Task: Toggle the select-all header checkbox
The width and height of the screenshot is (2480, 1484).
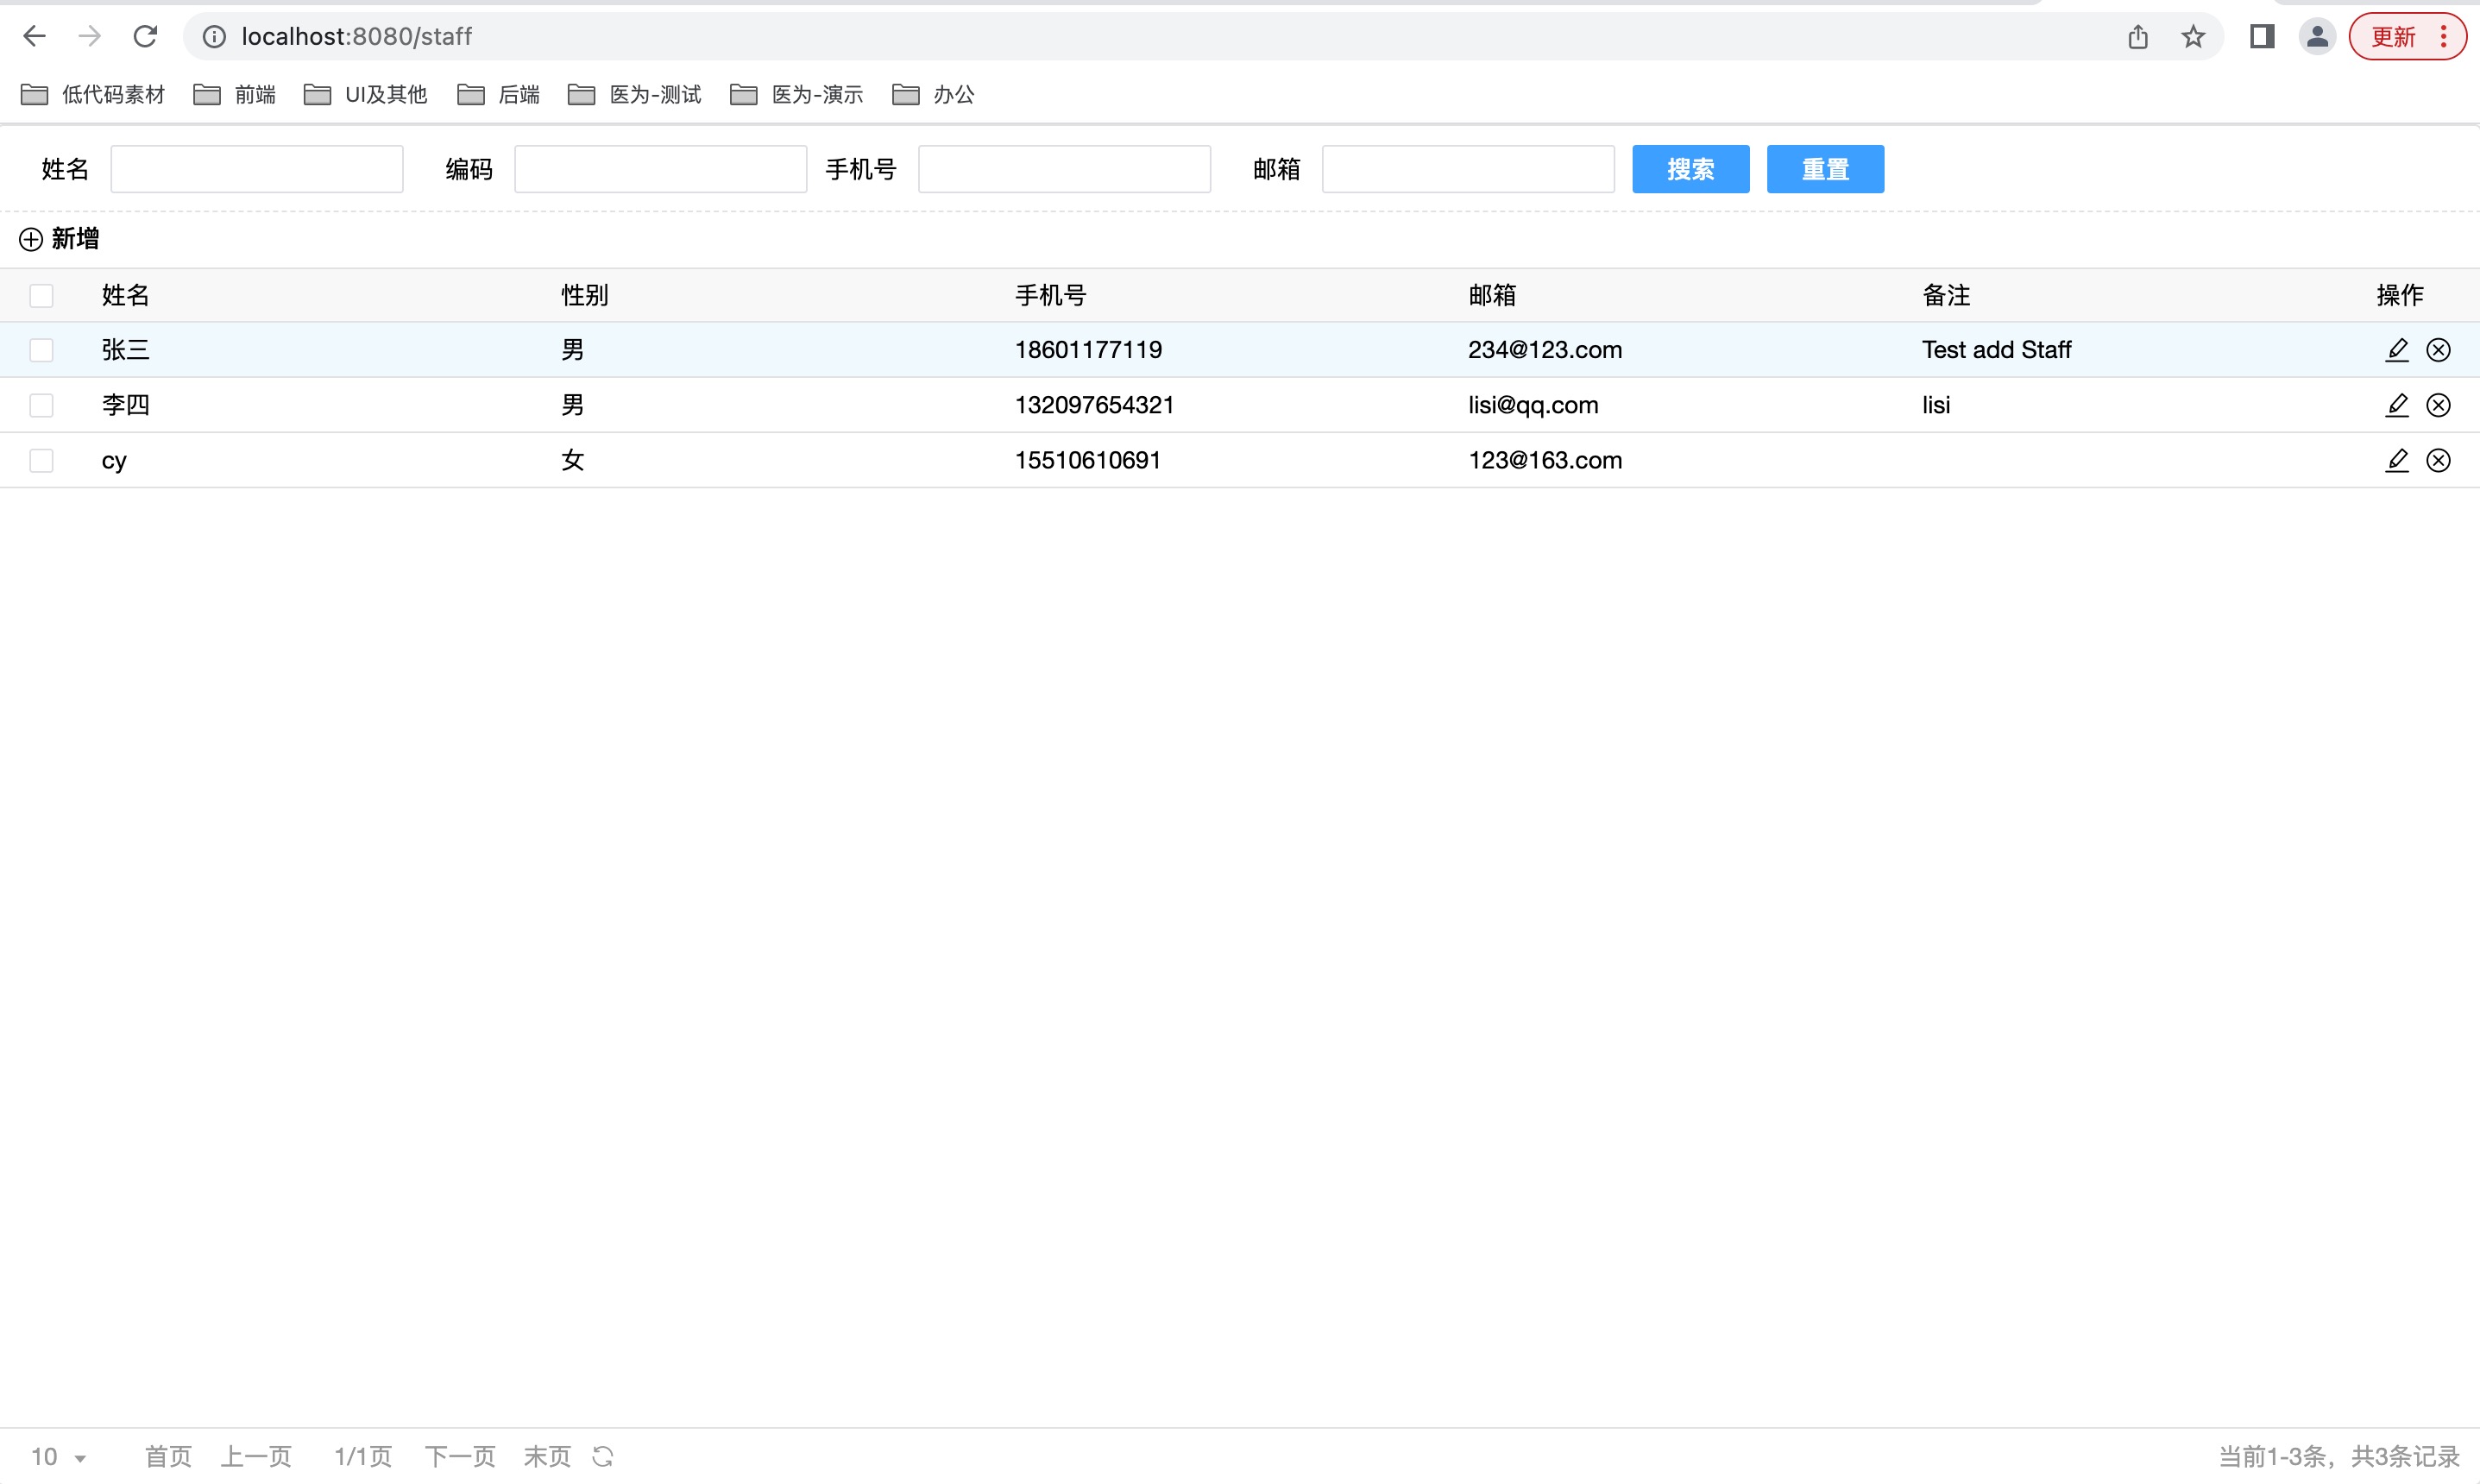Action: click(41, 296)
